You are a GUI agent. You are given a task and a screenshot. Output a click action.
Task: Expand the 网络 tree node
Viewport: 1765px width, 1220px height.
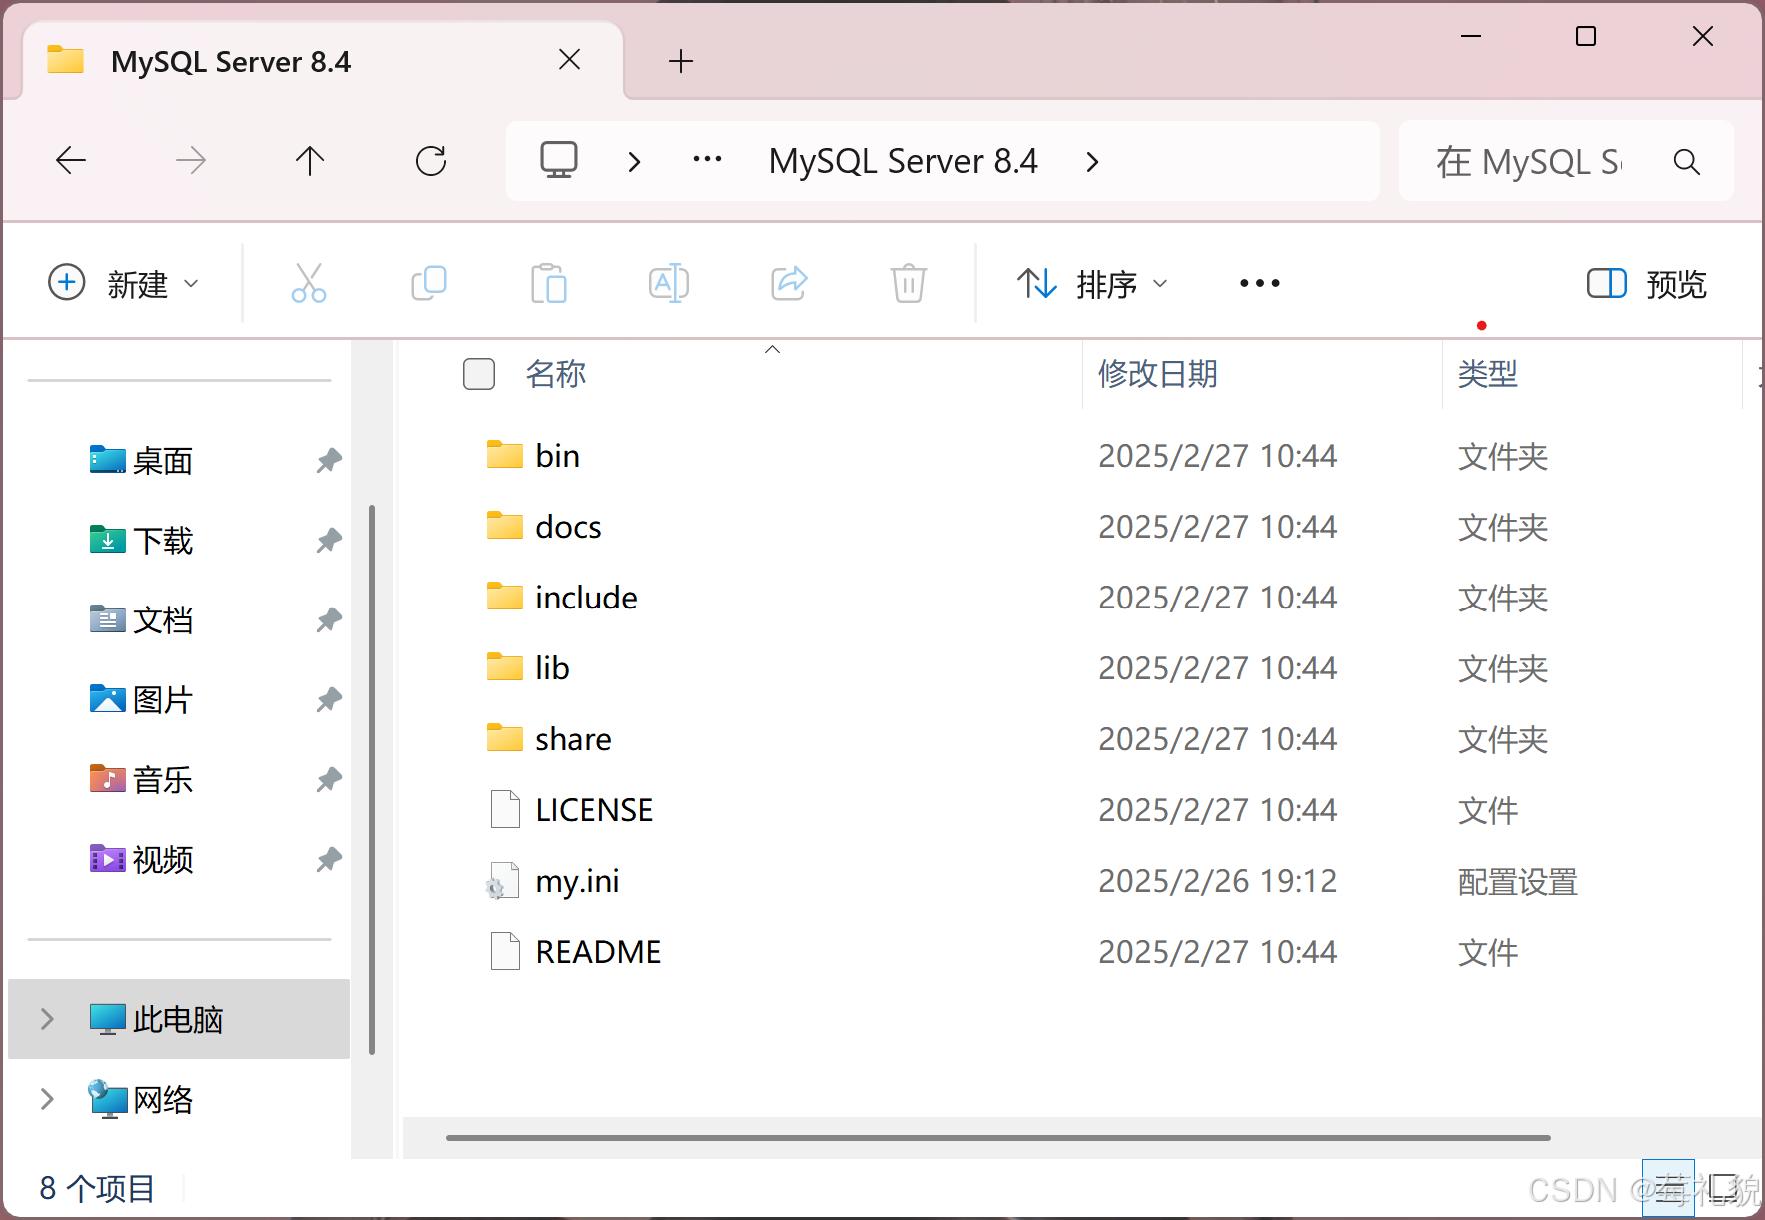coord(47,1099)
